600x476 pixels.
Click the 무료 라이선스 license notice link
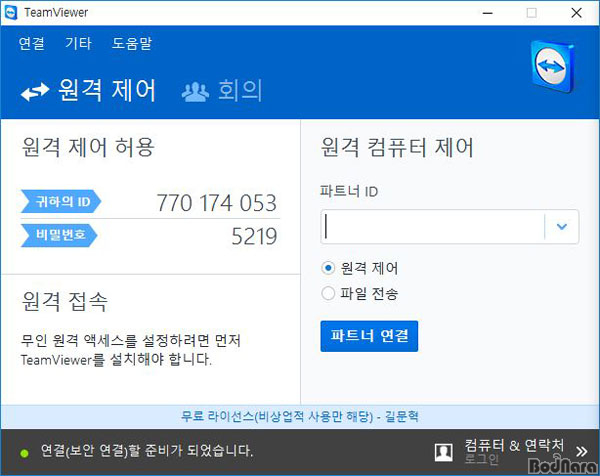(x=300, y=416)
